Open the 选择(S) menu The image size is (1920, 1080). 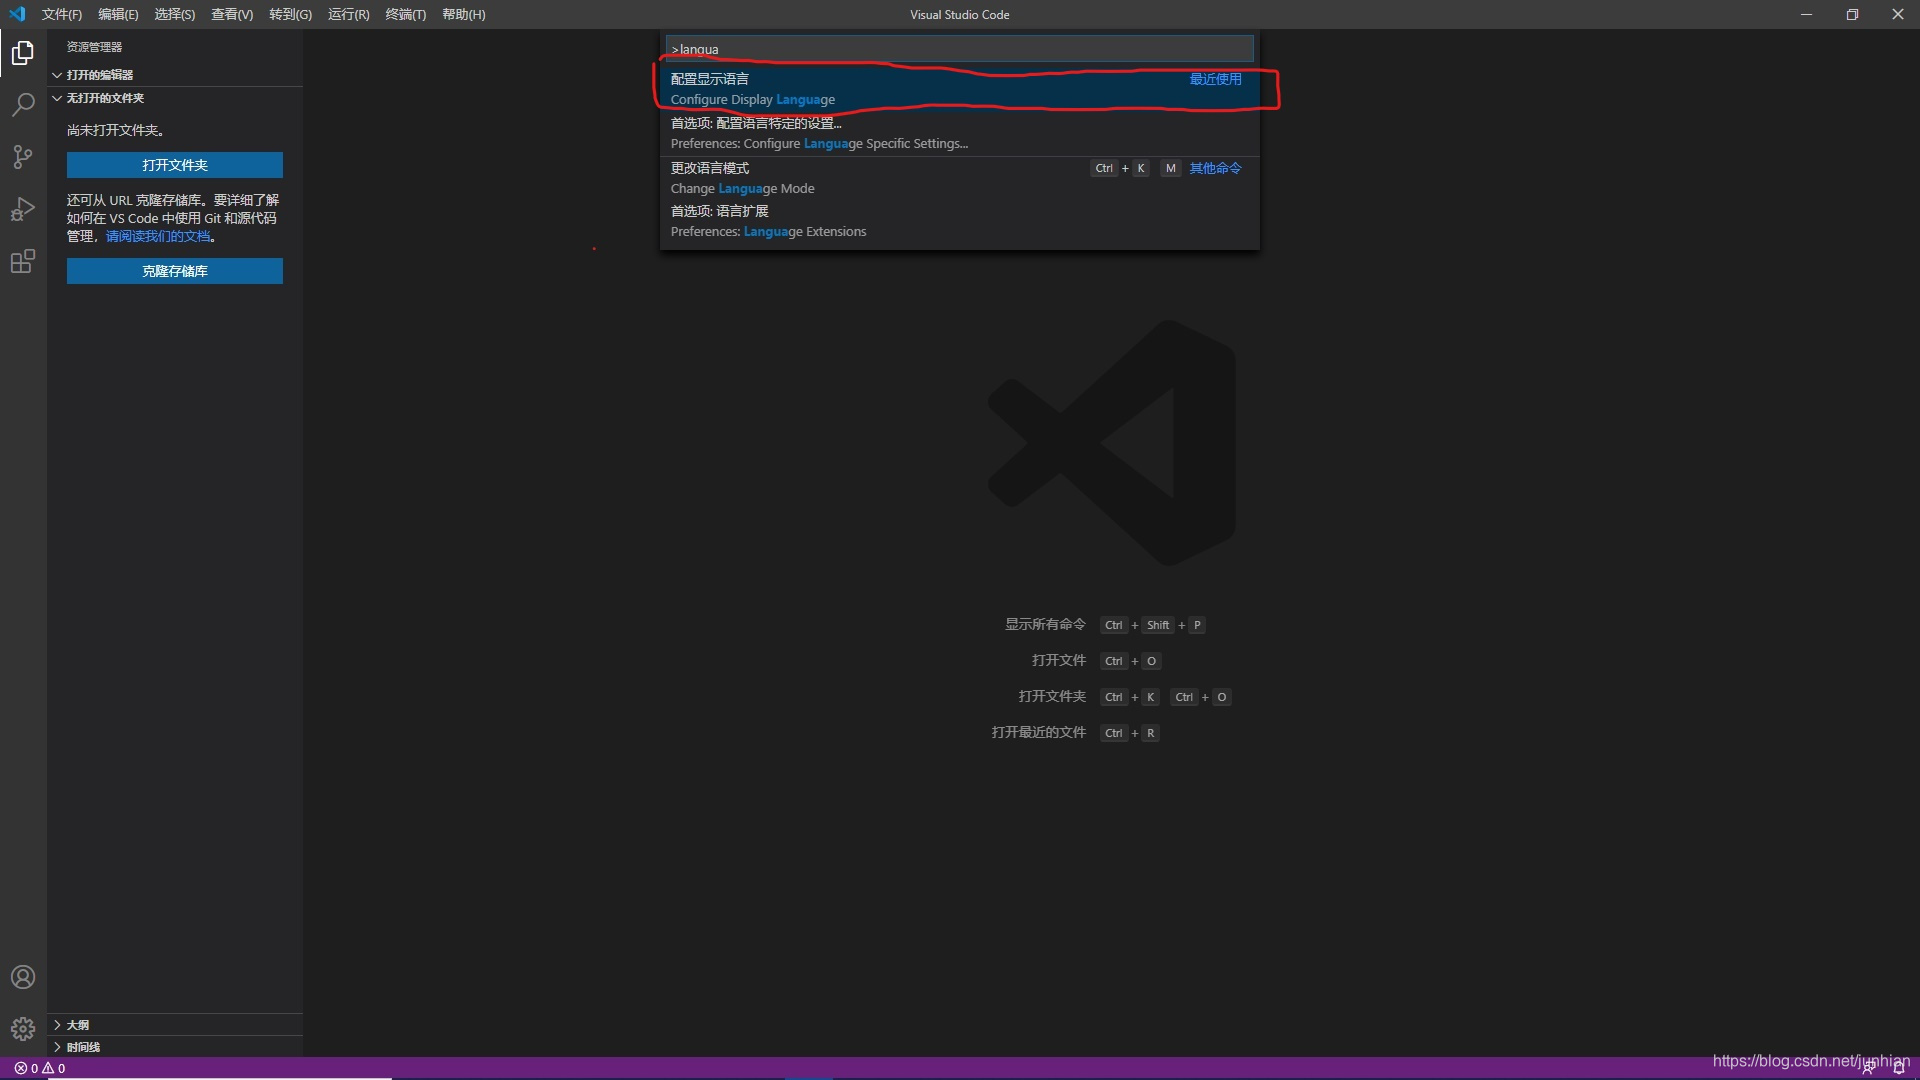point(175,14)
